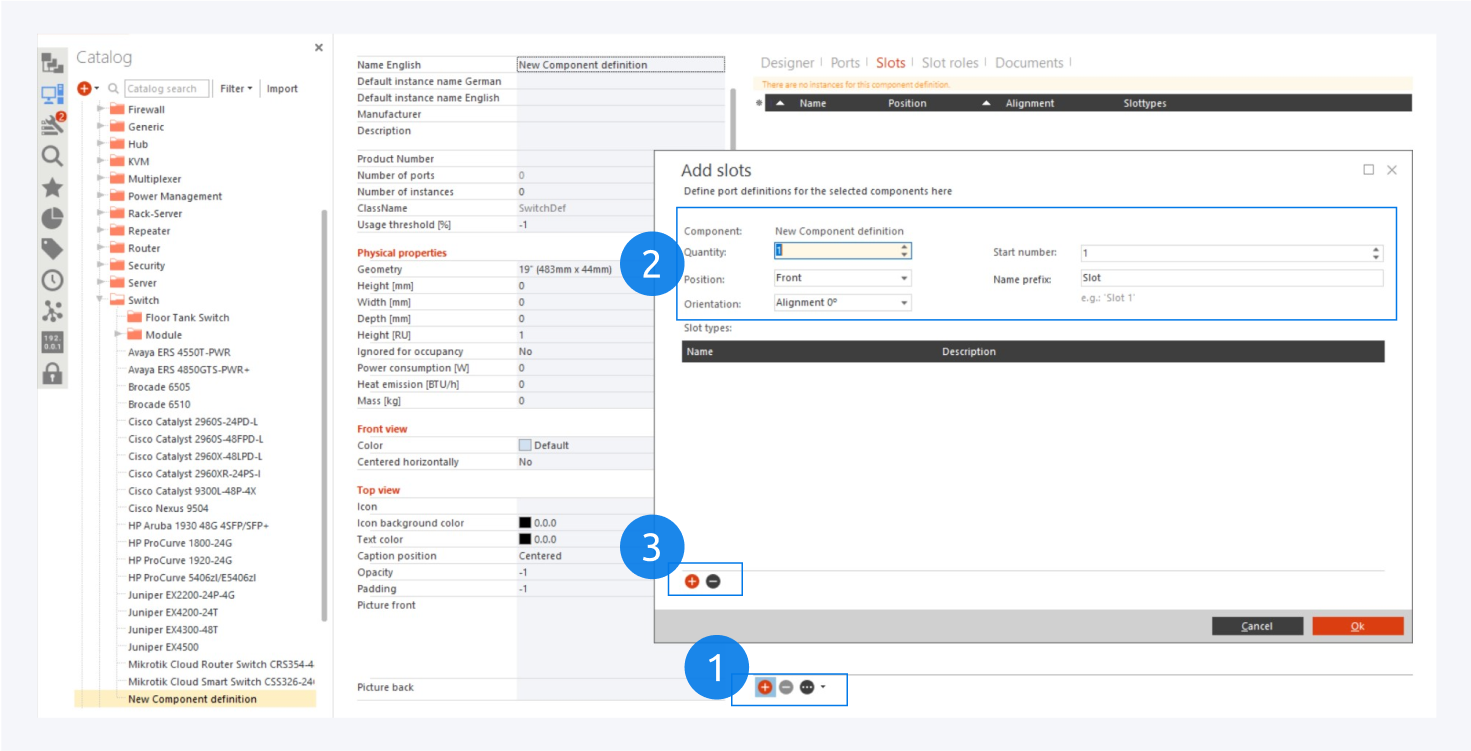Switch to the Ports tab

845,63
